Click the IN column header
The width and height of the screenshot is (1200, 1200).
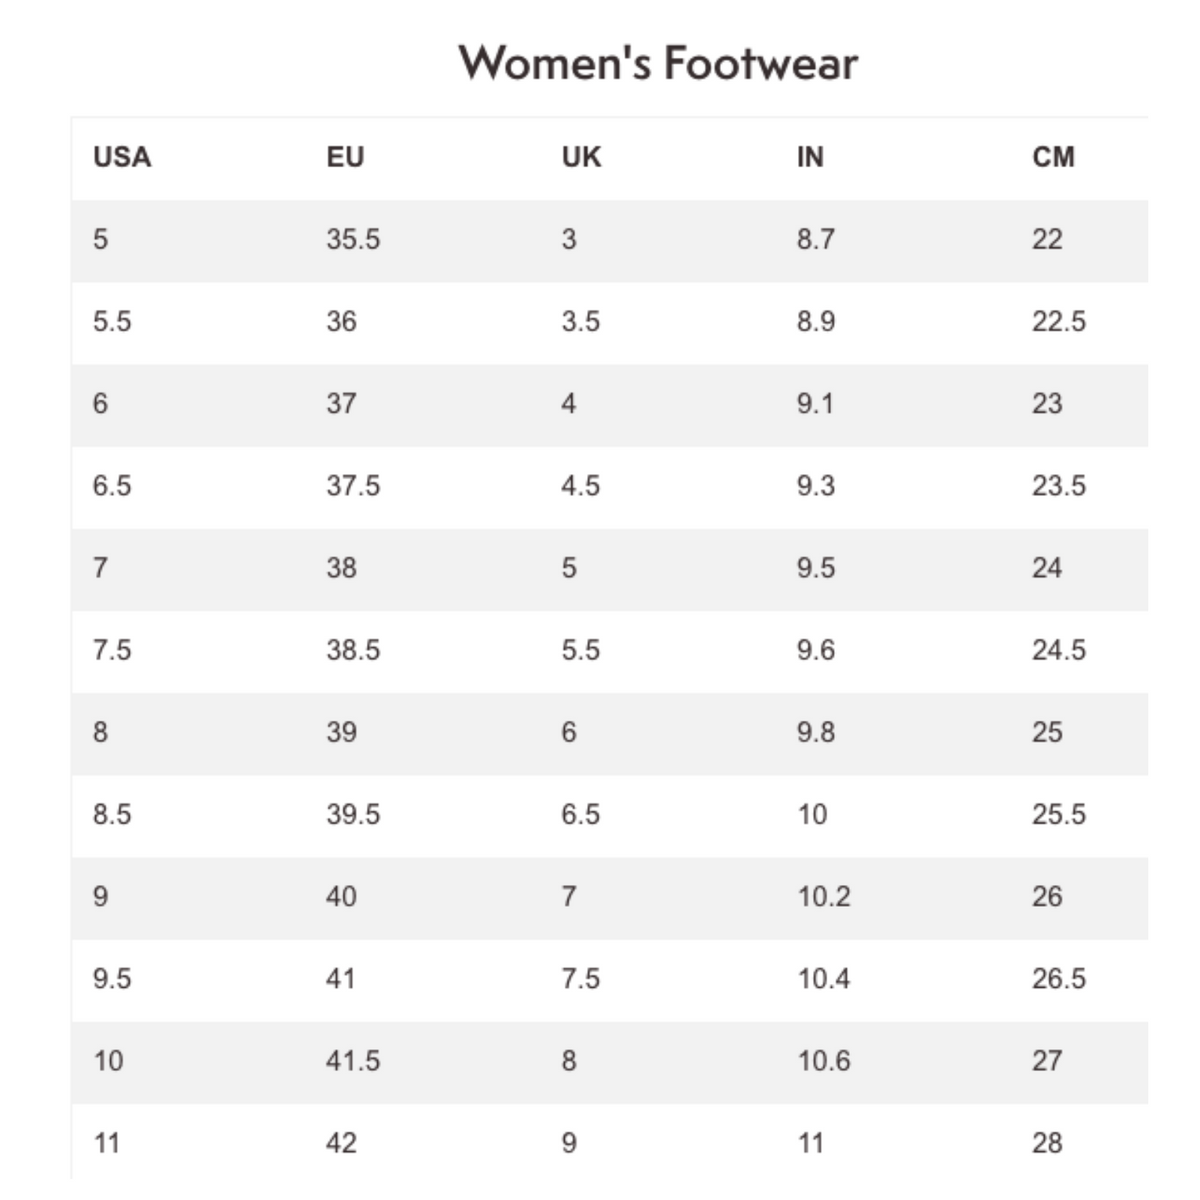click(810, 157)
